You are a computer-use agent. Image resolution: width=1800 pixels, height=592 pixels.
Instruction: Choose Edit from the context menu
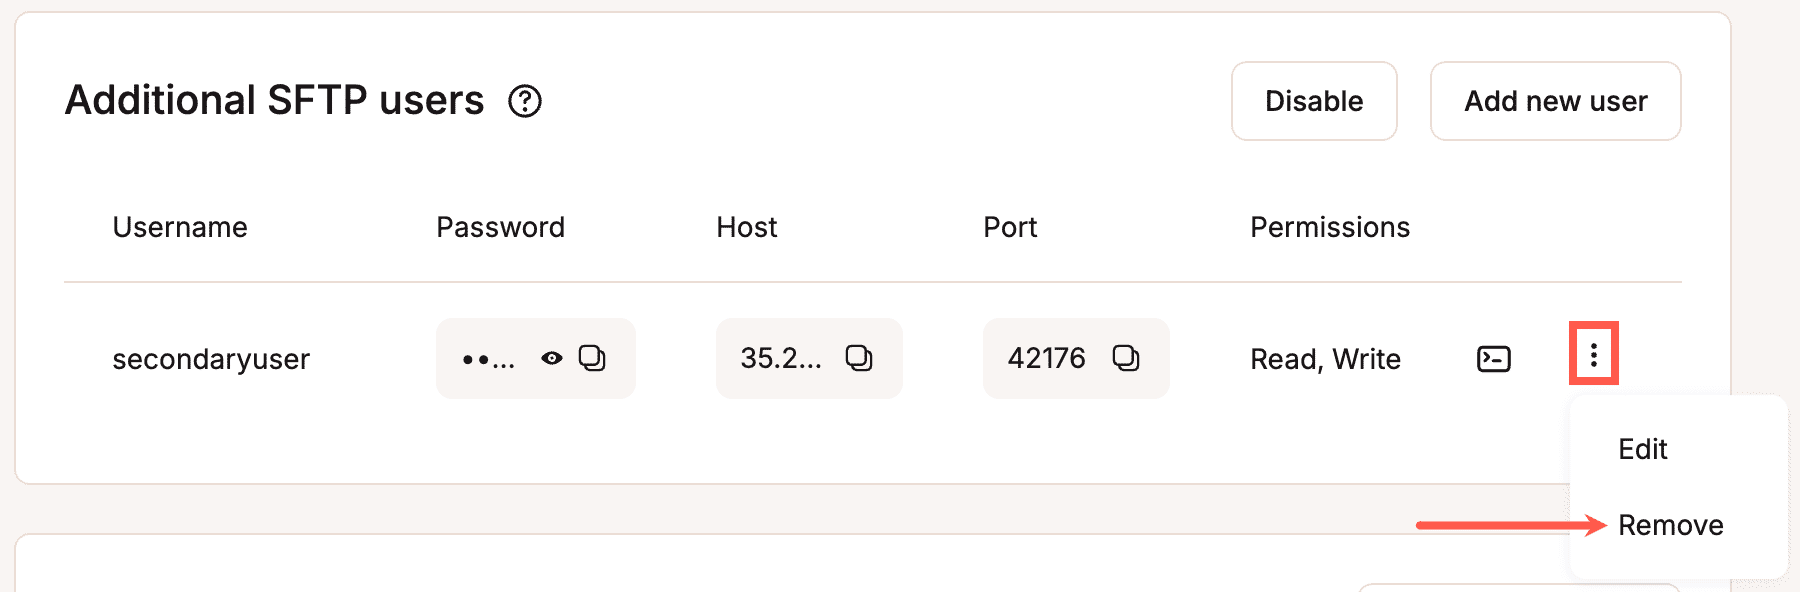click(1643, 448)
